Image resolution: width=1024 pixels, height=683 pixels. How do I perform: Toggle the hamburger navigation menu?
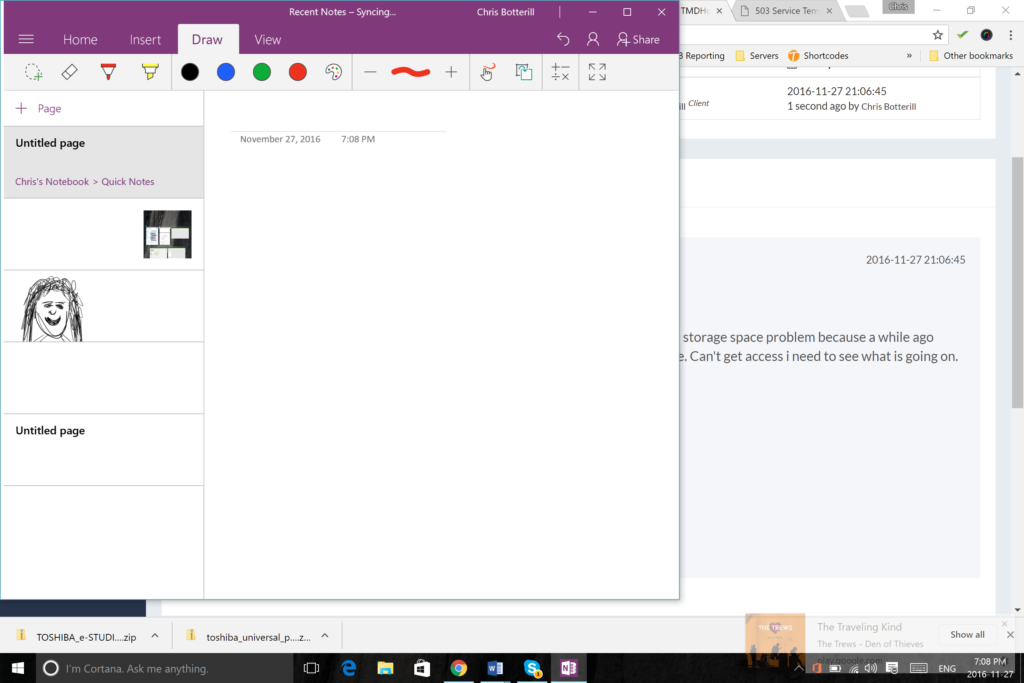26,39
